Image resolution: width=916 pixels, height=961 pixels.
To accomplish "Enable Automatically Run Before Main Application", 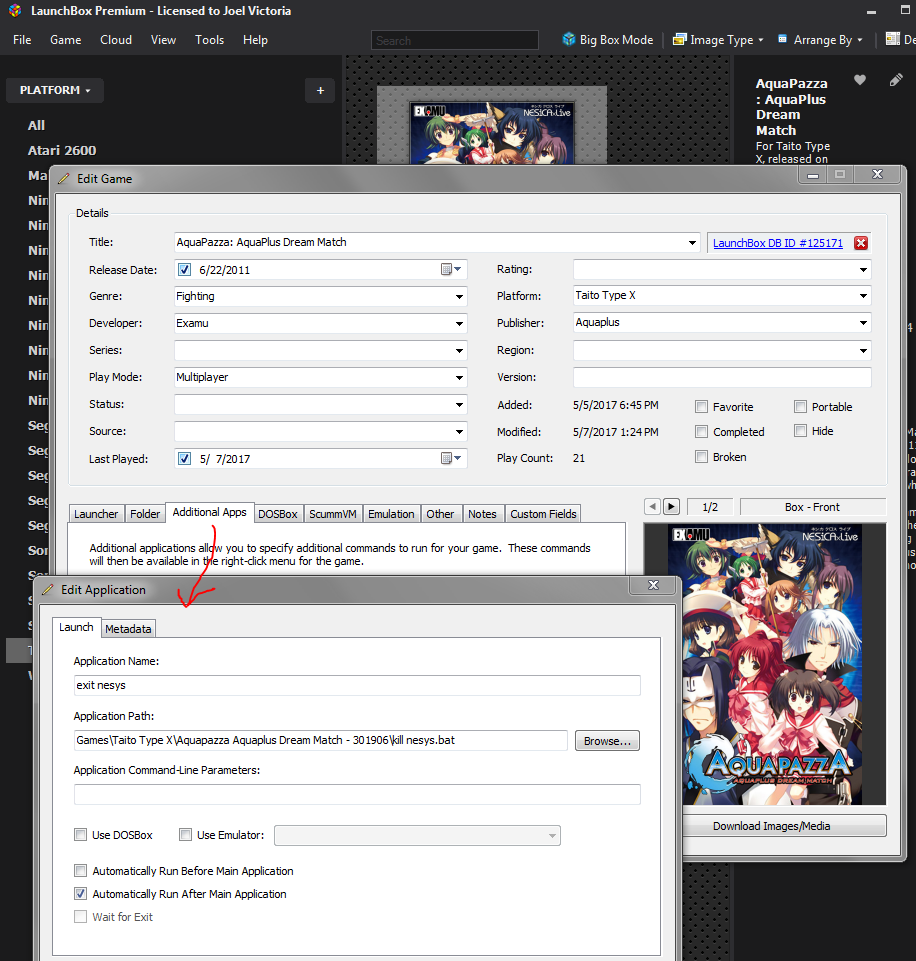I will (x=80, y=870).
